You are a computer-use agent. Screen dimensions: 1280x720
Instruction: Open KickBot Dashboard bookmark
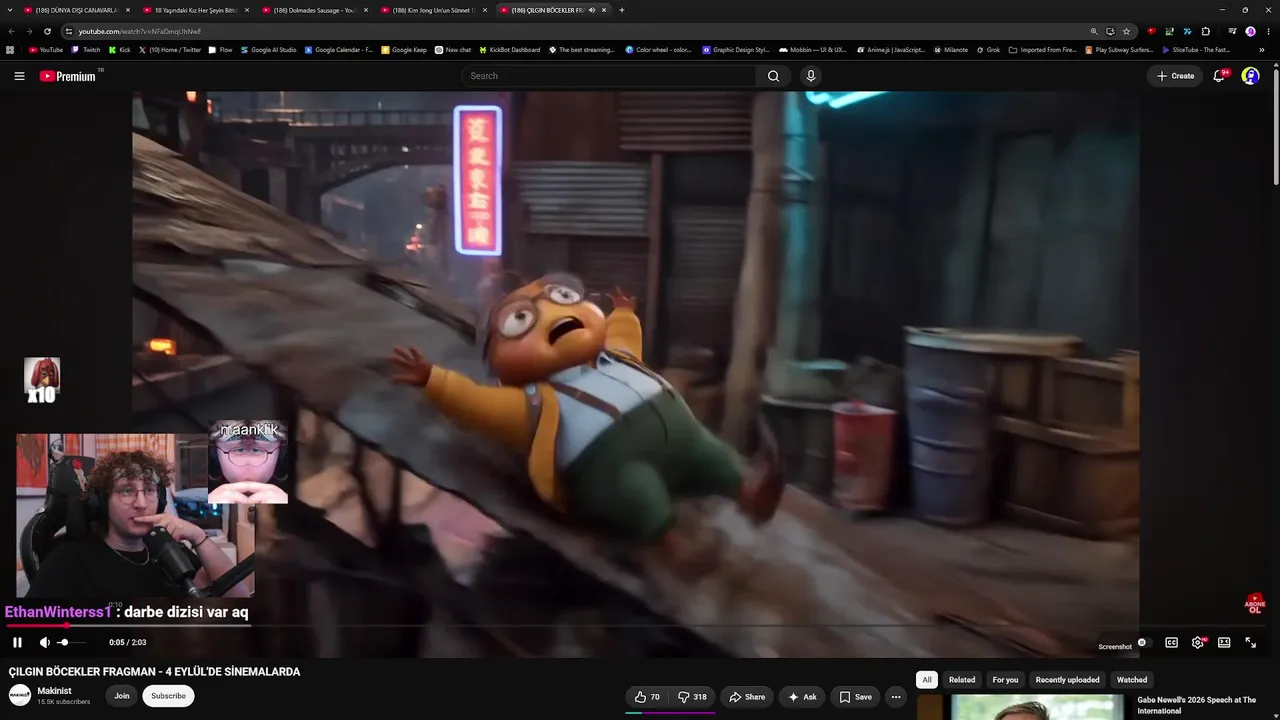pyautogui.click(x=509, y=50)
